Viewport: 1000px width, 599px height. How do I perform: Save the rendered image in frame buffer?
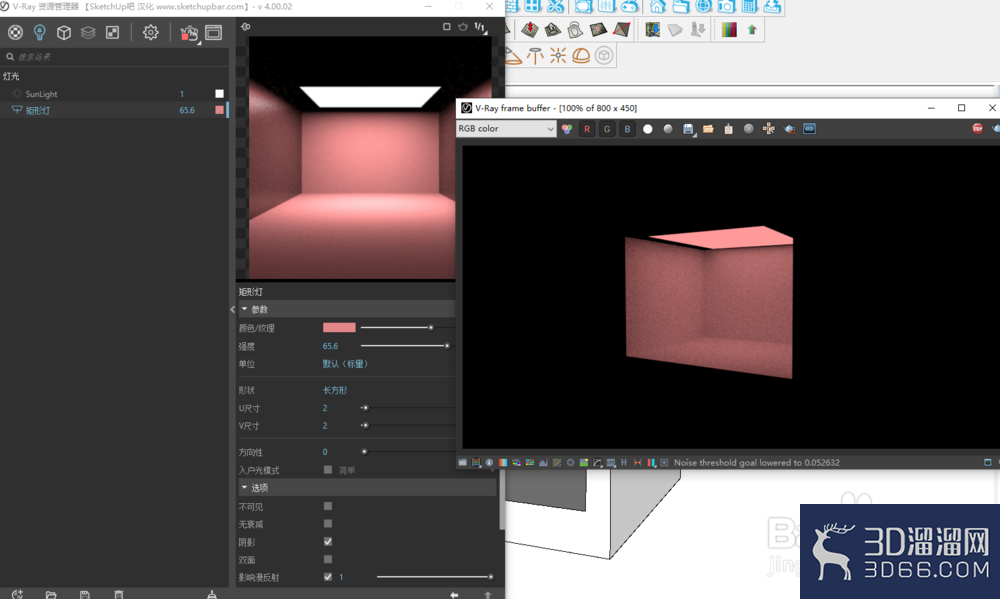tap(688, 129)
